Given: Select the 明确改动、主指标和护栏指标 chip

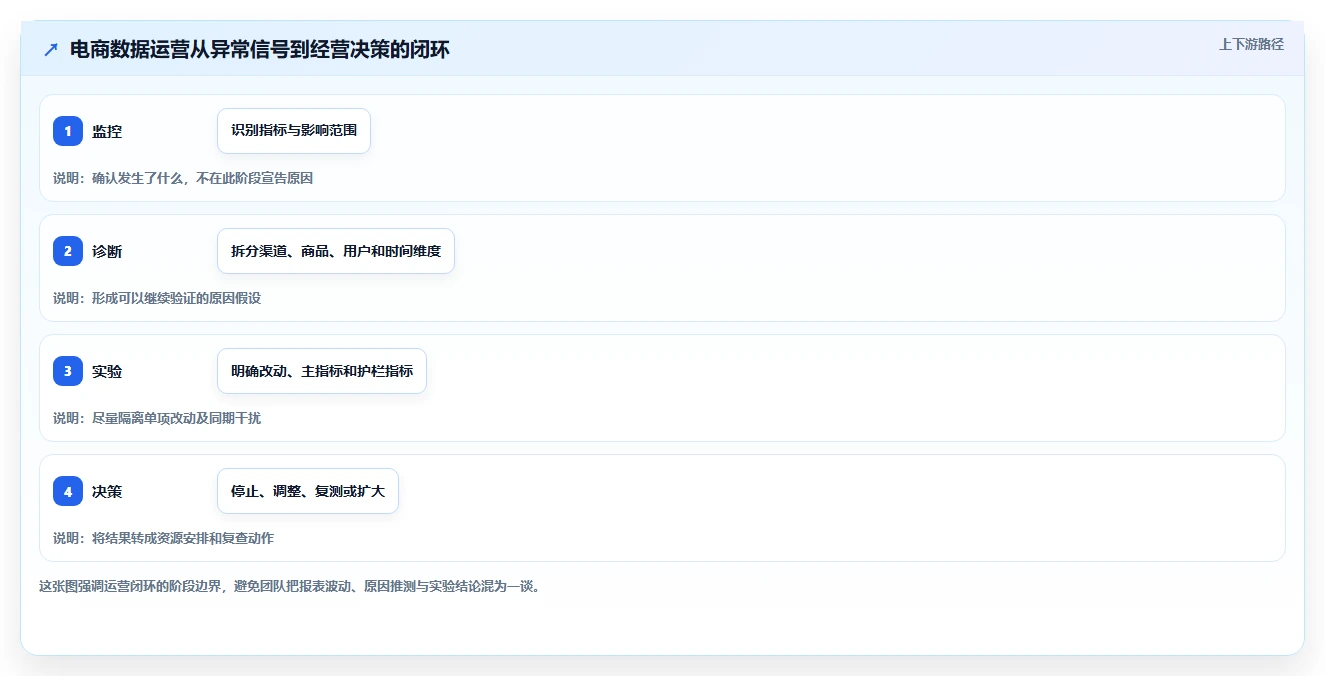Looking at the screenshot, I should (x=322, y=371).
